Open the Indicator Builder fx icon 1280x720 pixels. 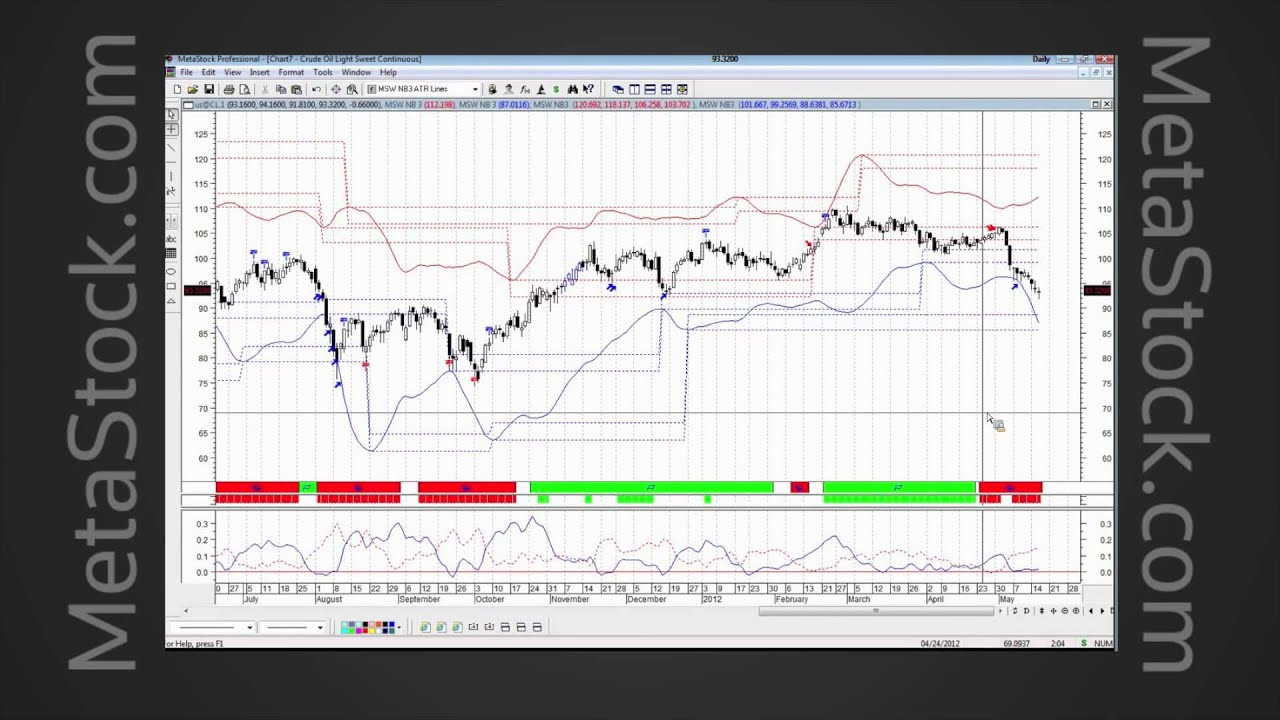pos(525,89)
